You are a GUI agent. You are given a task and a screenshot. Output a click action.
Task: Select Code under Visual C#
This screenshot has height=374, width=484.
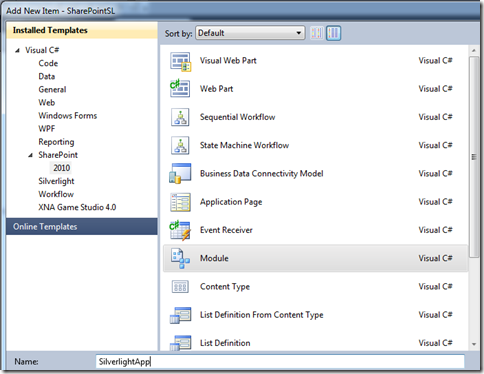click(x=48, y=63)
